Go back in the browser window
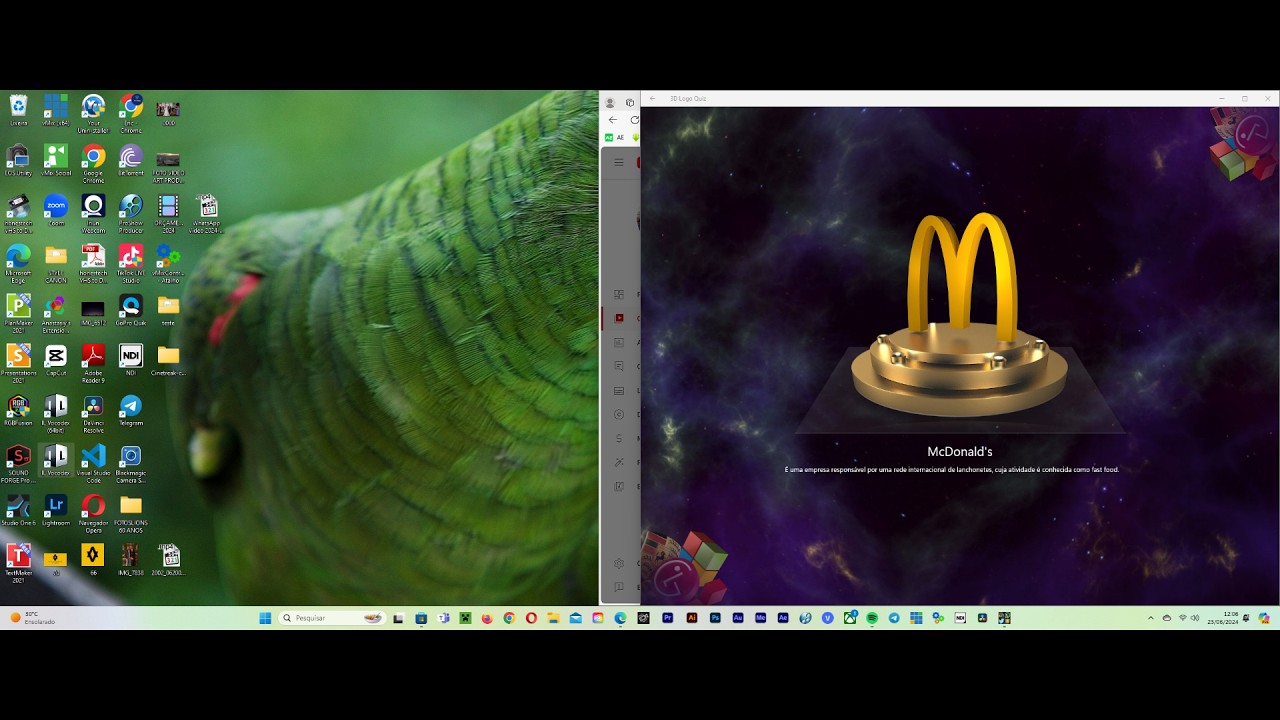Image resolution: width=1280 pixels, height=720 pixels. (x=613, y=120)
